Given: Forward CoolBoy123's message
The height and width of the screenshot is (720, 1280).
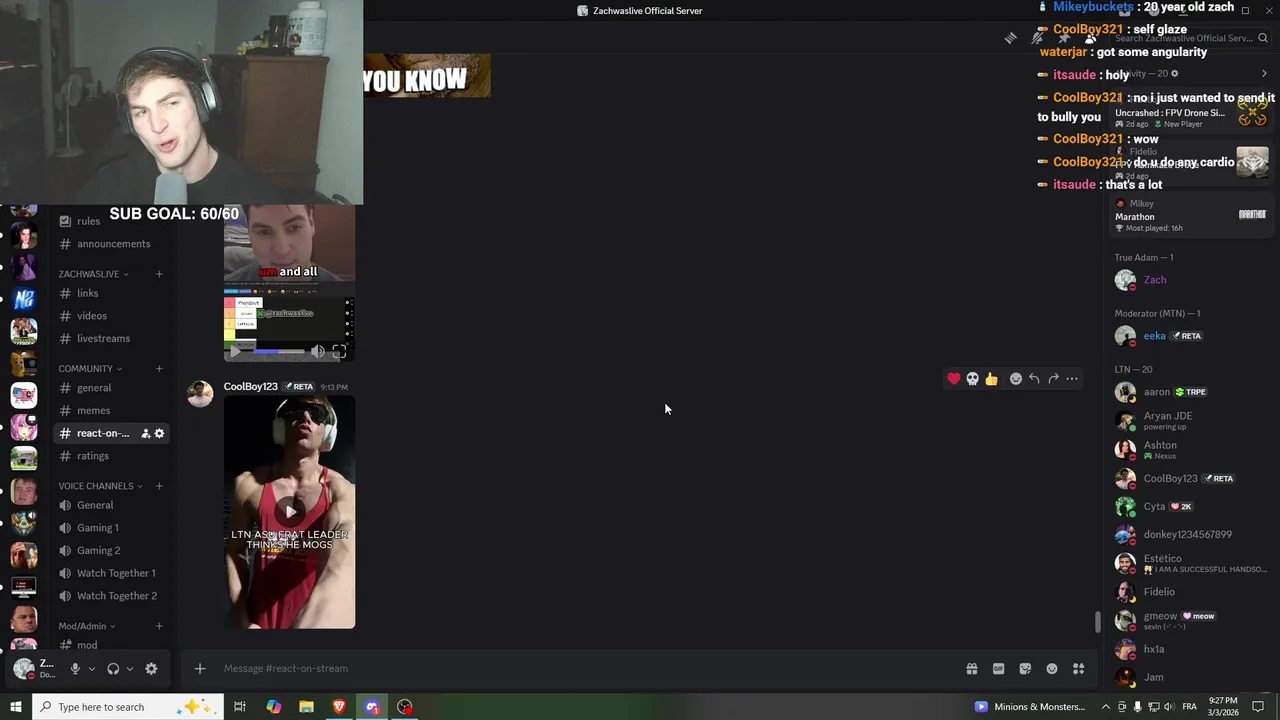Looking at the screenshot, I should tap(1053, 379).
